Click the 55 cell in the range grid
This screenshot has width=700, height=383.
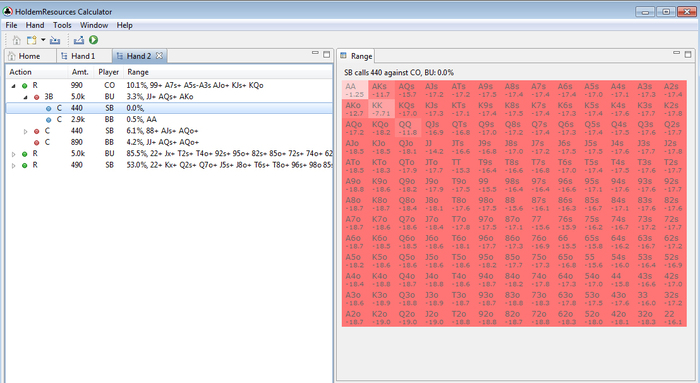pyautogui.click(x=593, y=261)
